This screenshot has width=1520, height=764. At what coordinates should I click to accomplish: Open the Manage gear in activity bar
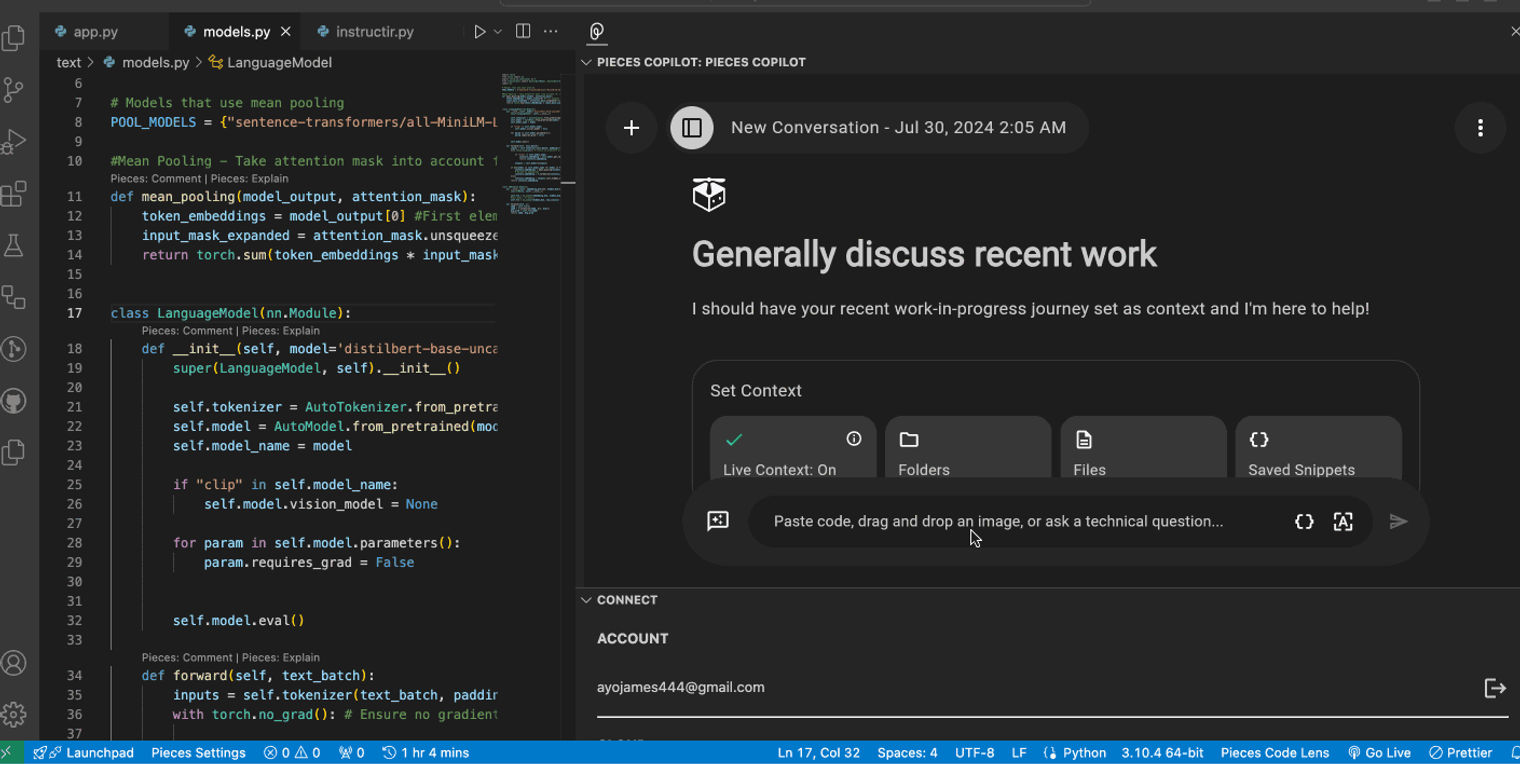(x=14, y=714)
